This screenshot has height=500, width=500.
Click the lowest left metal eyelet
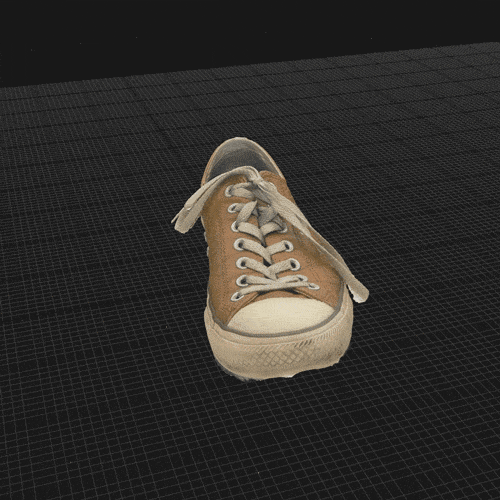(236, 296)
